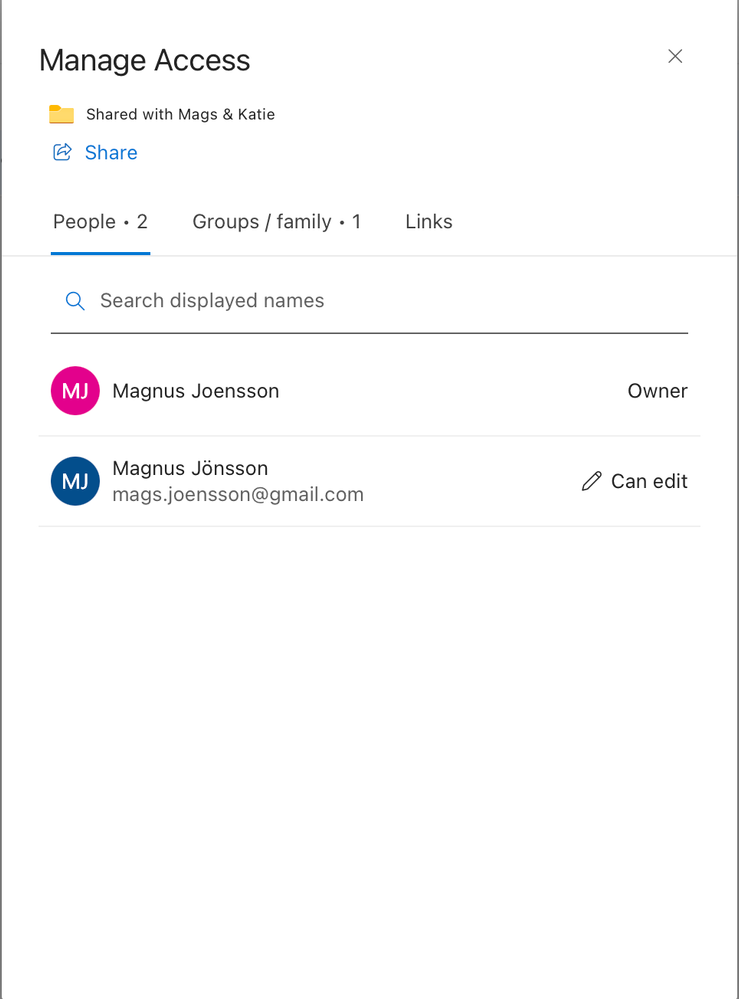739x999 pixels.
Task: Click the mags.joensson@gmail.com email address
Action: click(238, 494)
